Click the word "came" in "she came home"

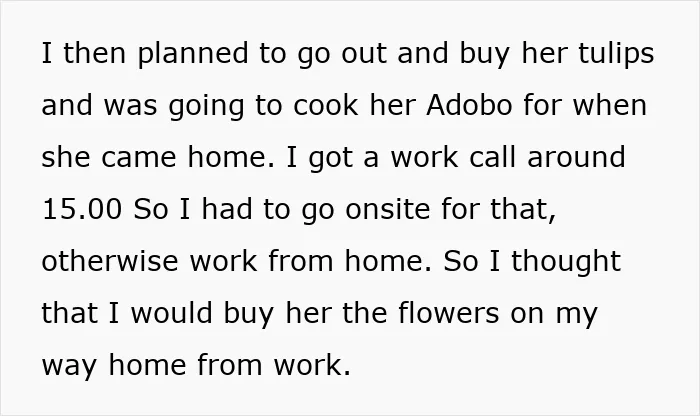click(x=138, y=158)
